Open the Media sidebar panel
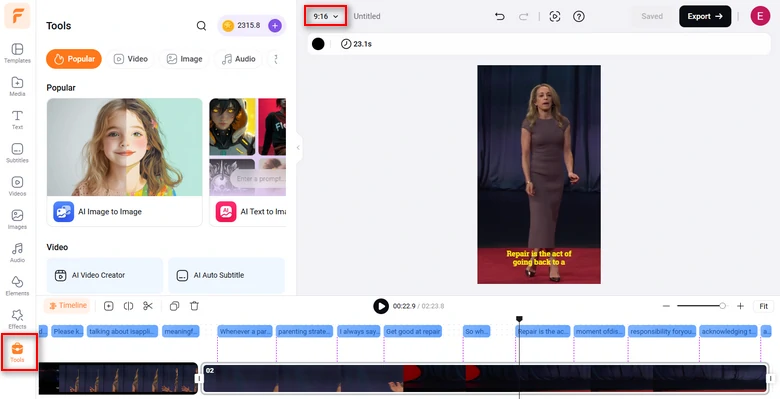 coord(17,87)
